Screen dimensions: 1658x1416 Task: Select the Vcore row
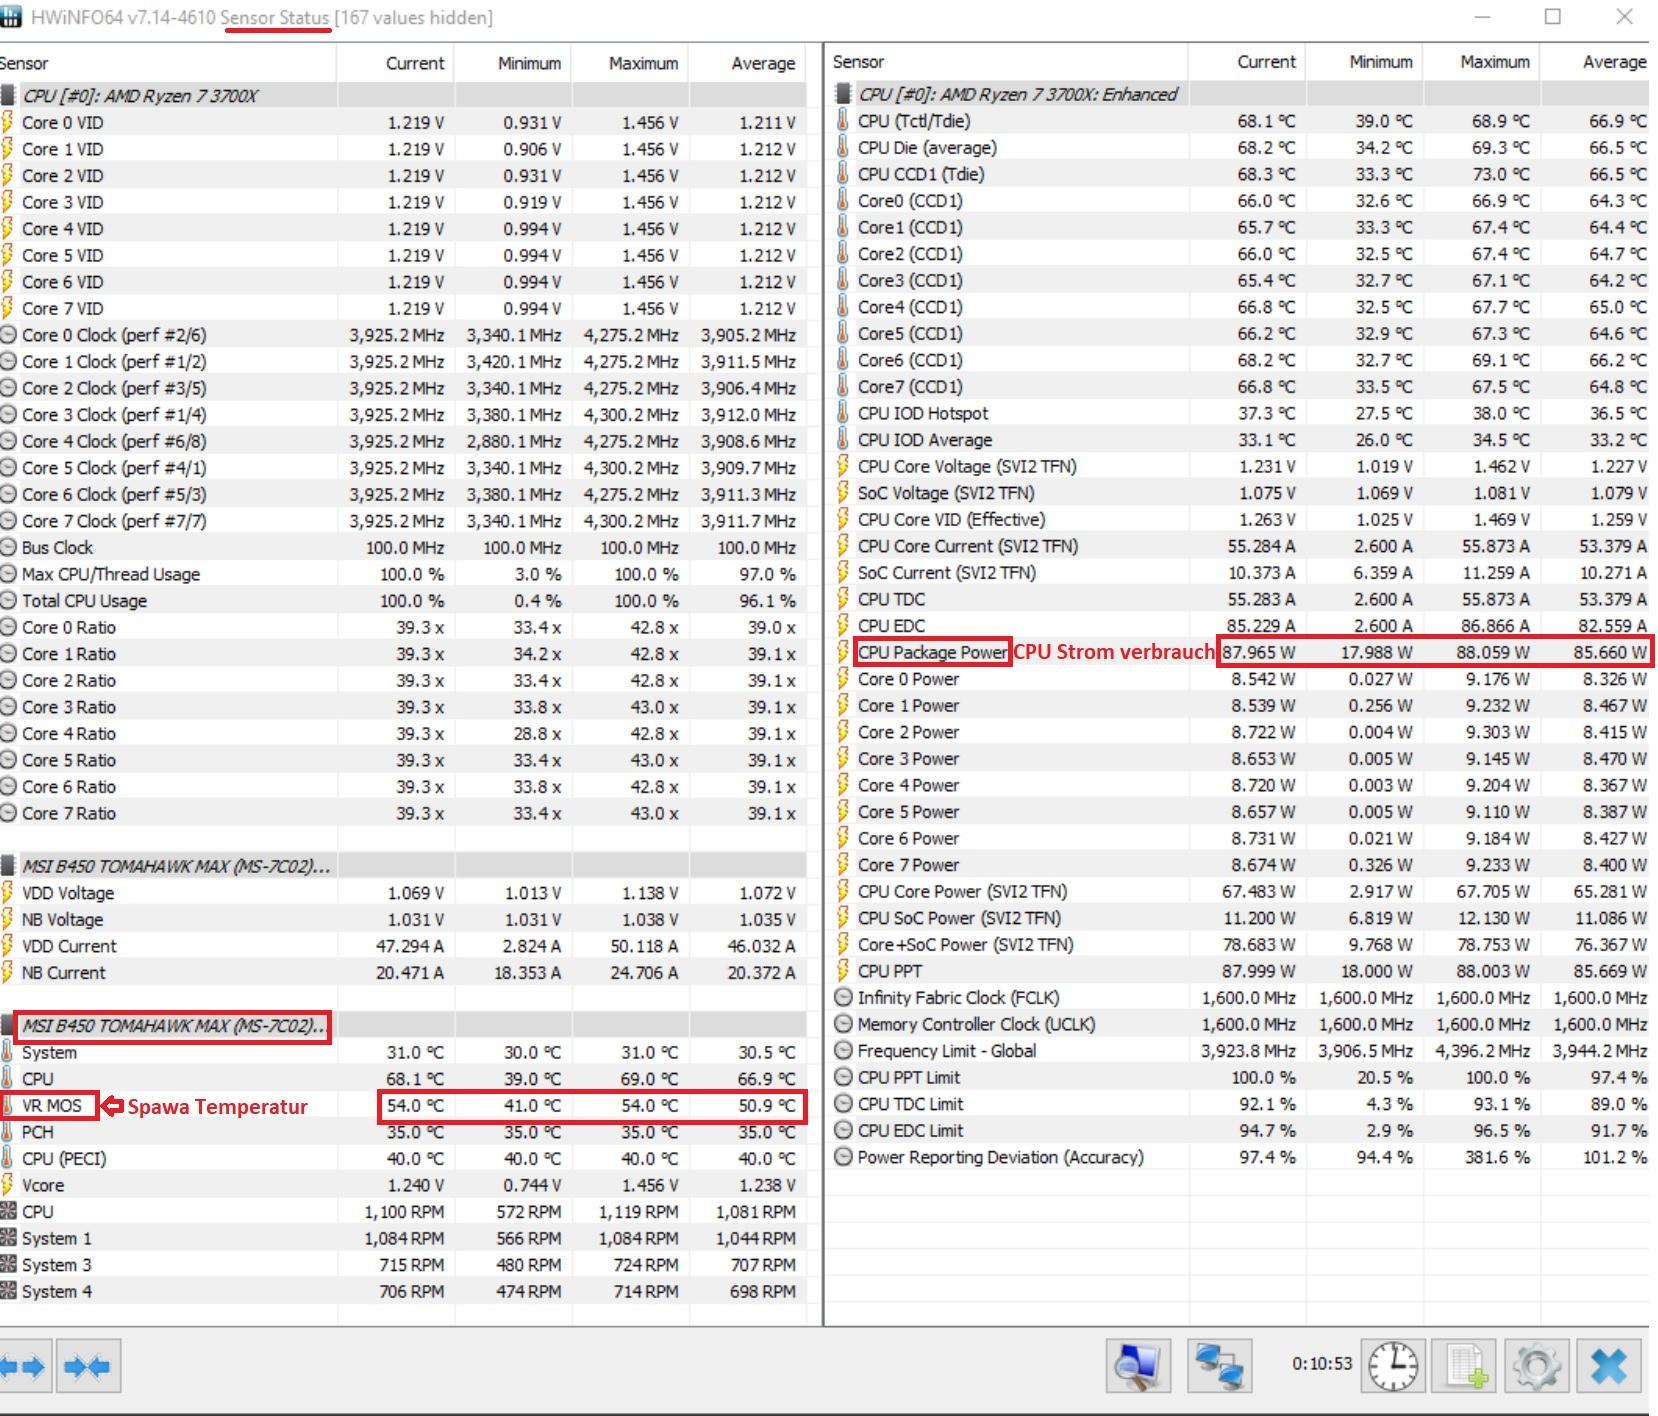pyautogui.click(x=403, y=1185)
